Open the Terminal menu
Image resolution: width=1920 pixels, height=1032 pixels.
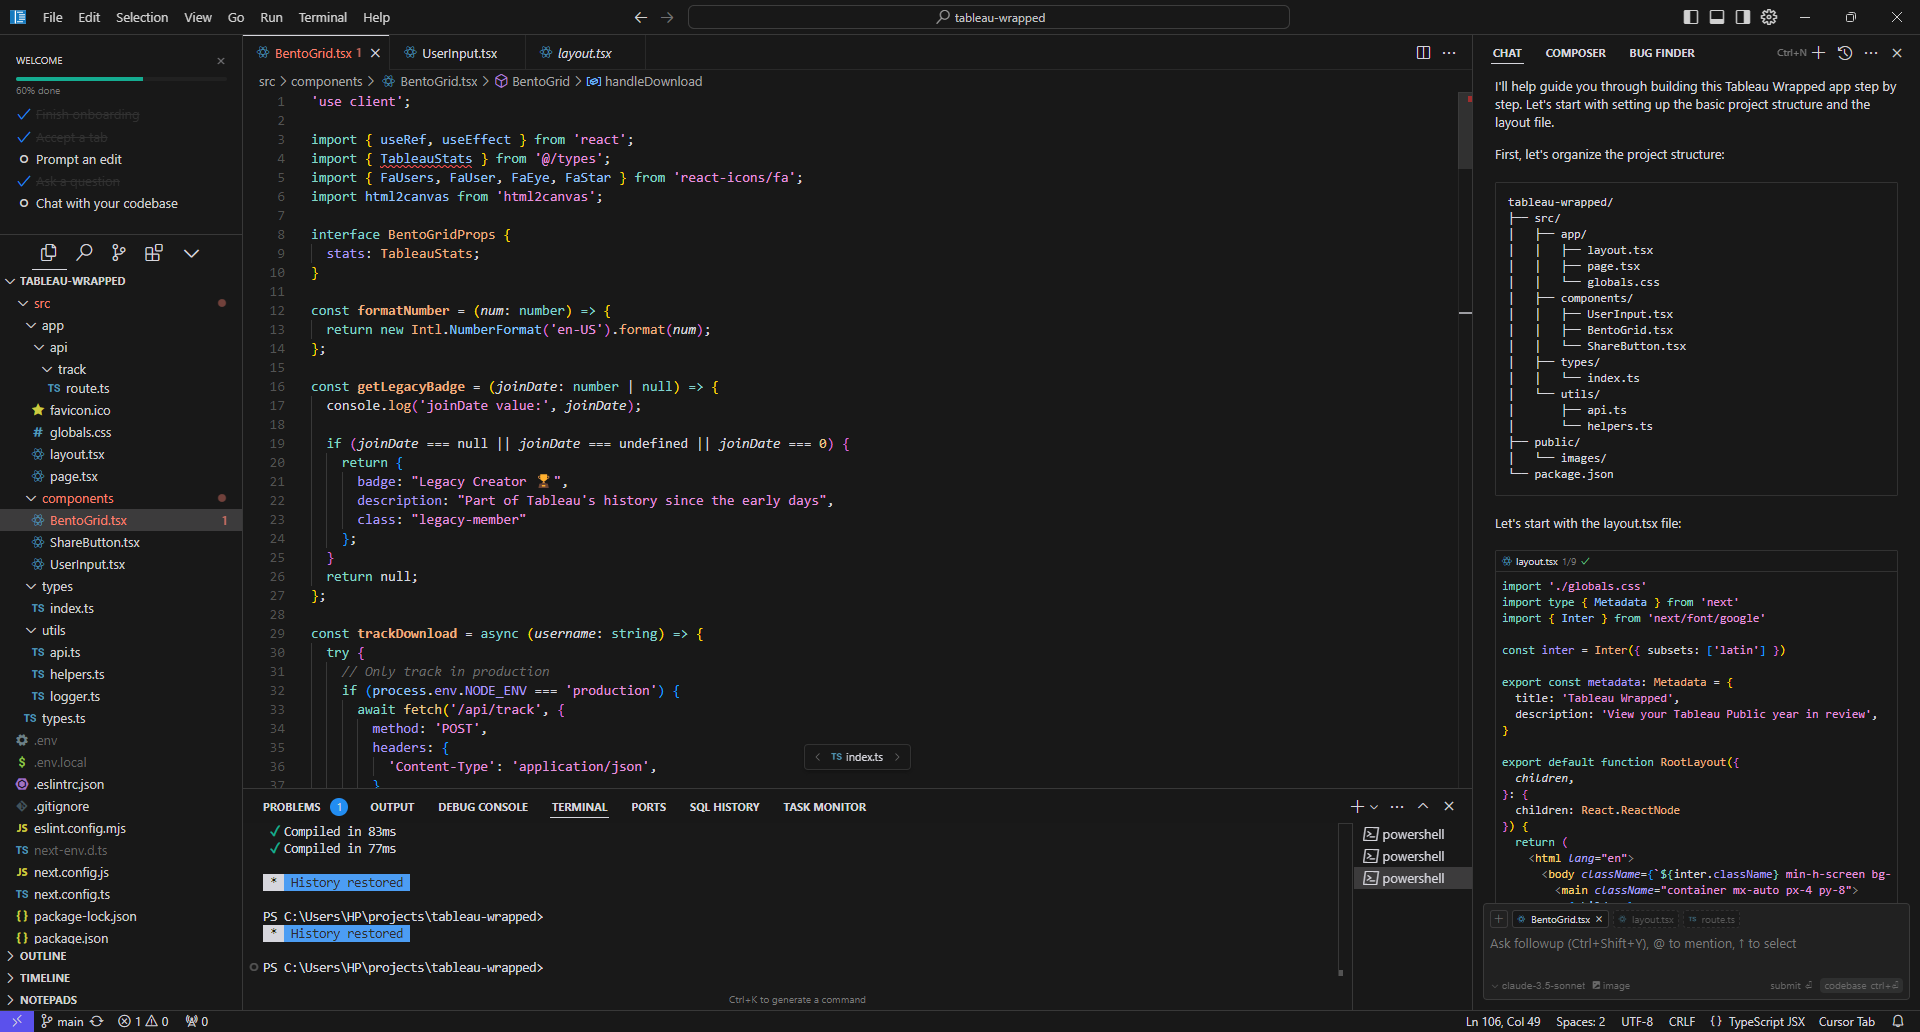322,18
